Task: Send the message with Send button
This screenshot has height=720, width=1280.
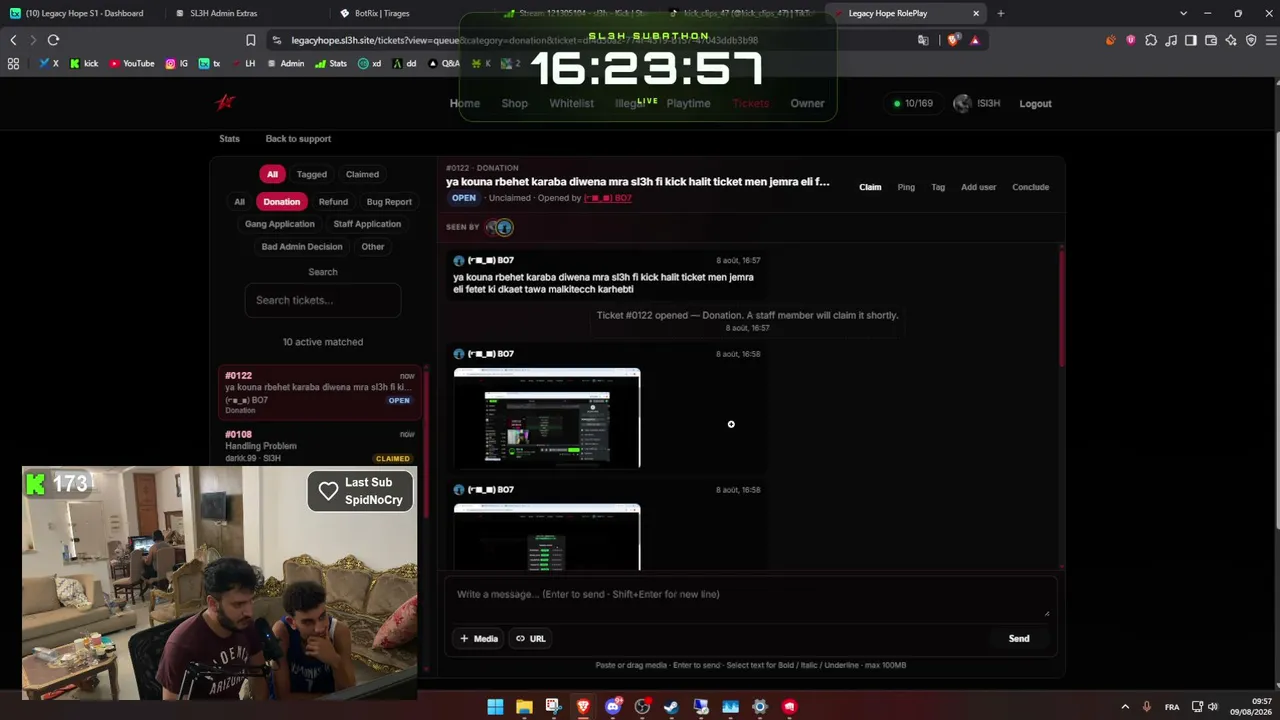Action: pyautogui.click(x=1019, y=638)
